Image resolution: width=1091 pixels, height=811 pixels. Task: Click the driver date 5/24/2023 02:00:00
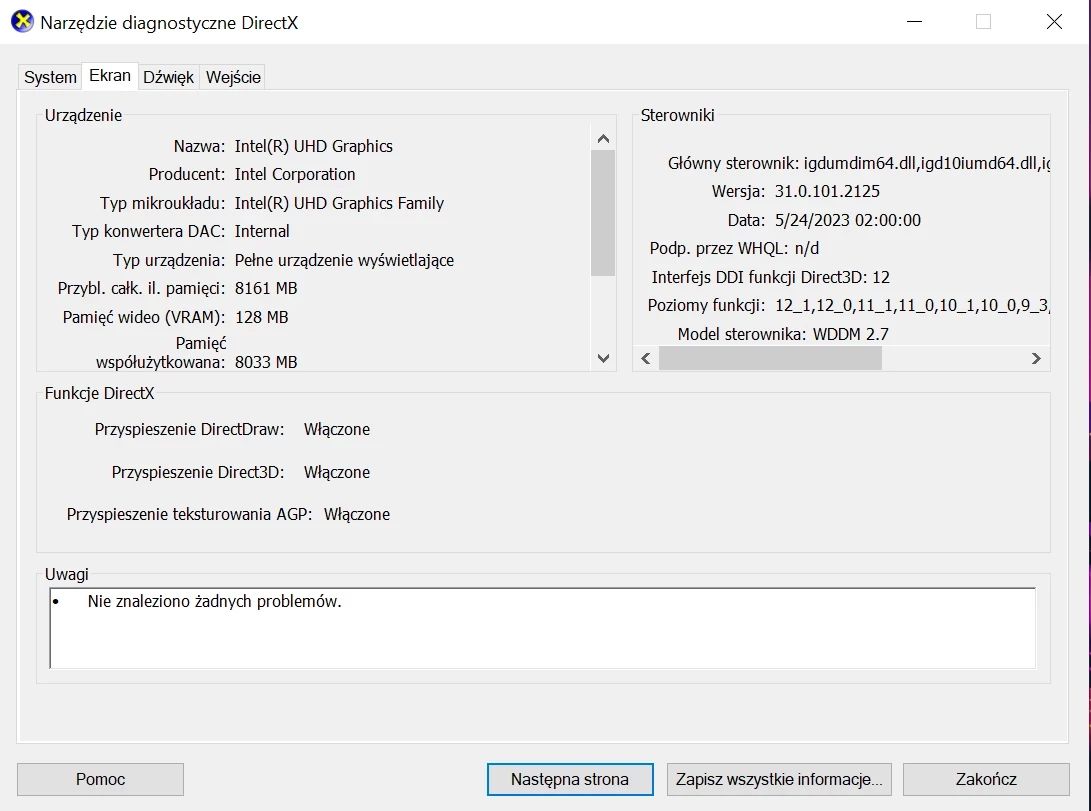[x=847, y=220]
